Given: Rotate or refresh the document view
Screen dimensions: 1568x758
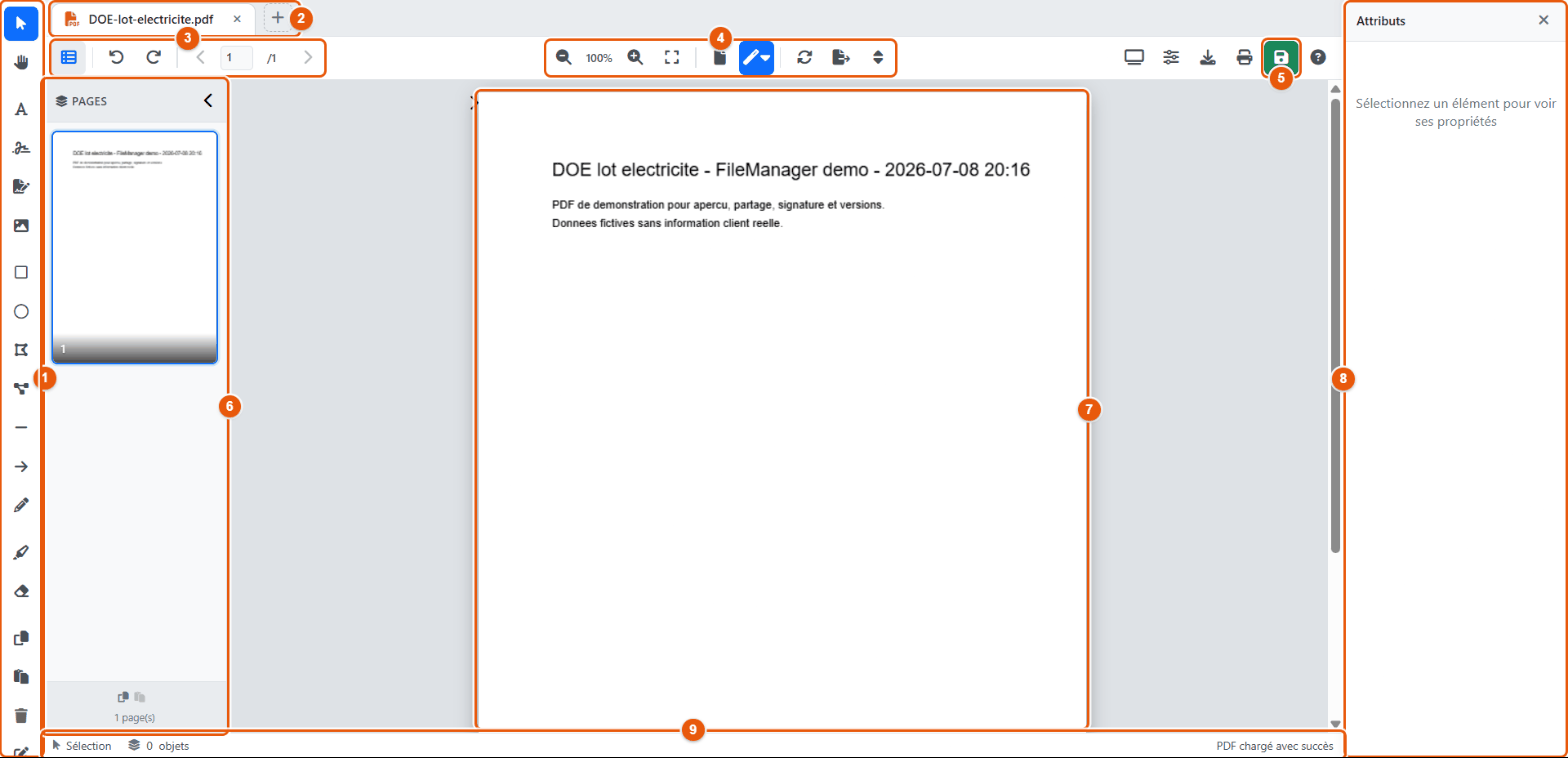Looking at the screenshot, I should click(x=804, y=58).
